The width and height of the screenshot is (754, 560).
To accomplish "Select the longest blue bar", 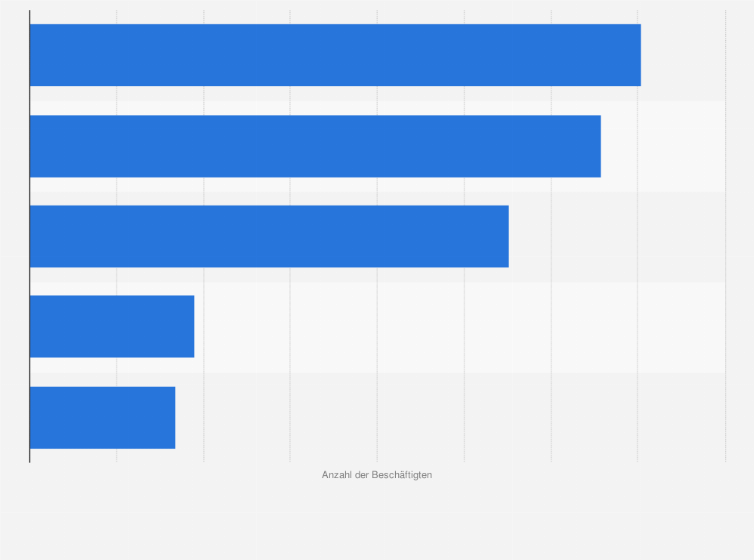I will click(x=335, y=55).
